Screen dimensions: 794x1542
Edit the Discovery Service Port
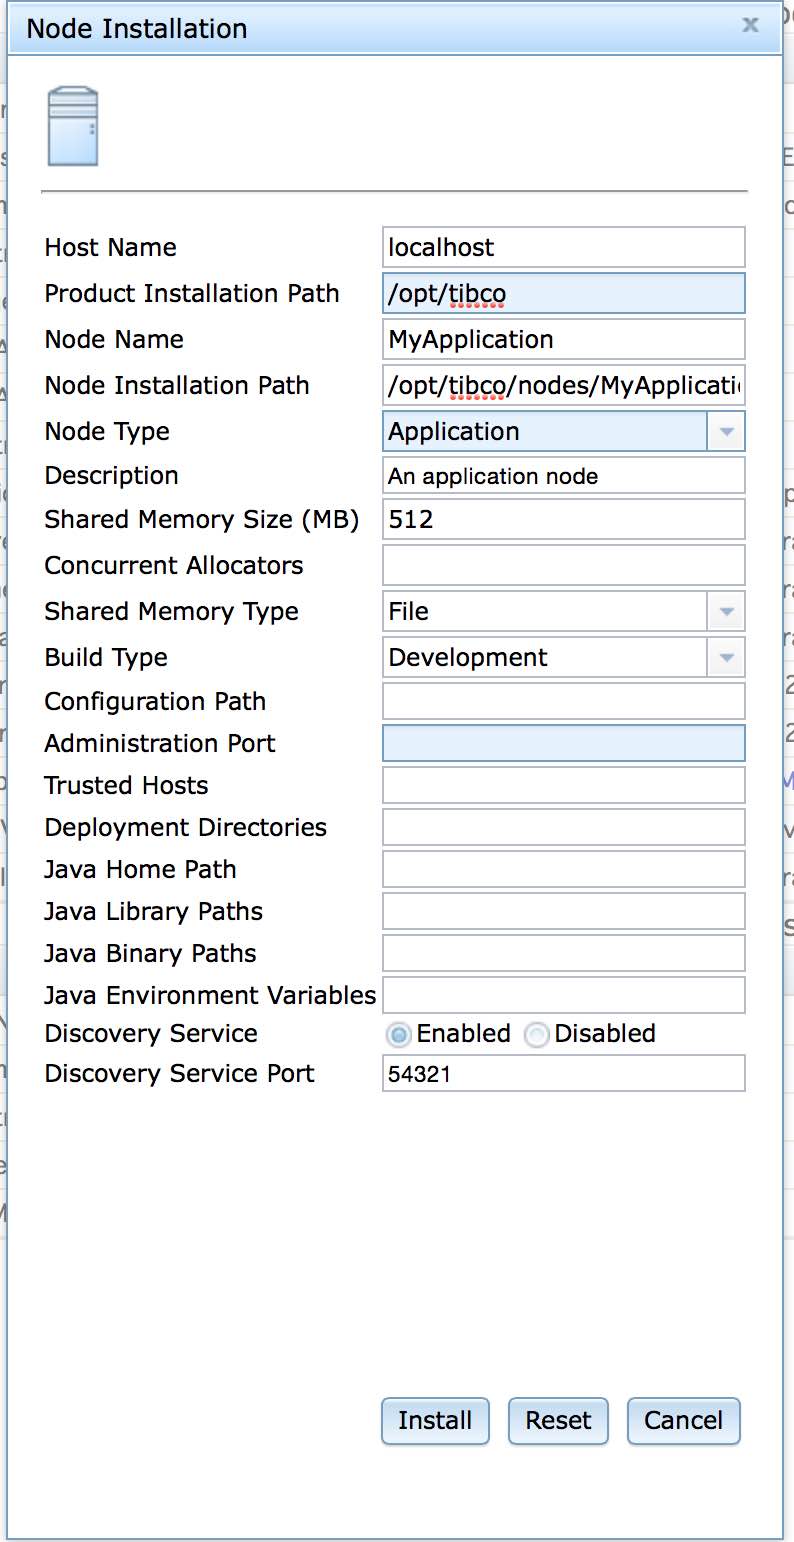coord(563,1073)
